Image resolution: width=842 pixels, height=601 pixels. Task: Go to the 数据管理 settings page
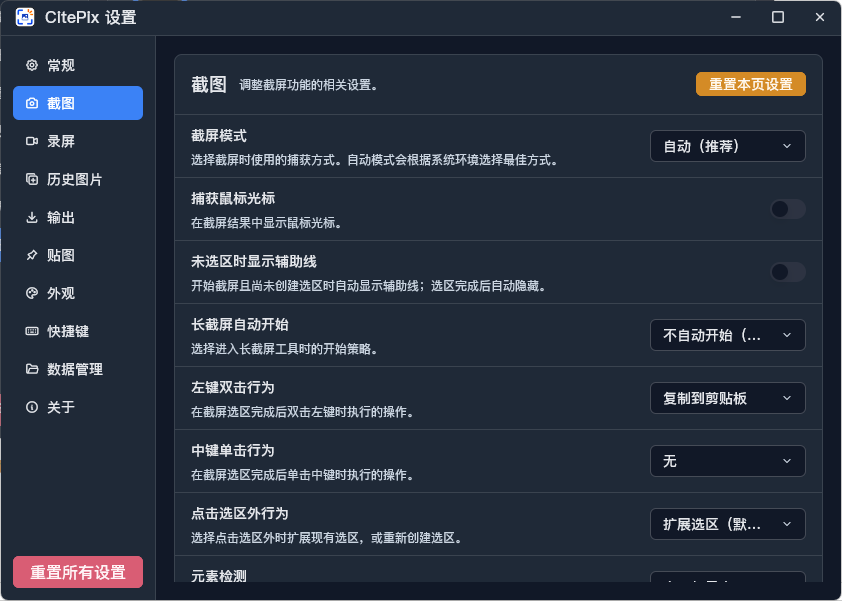78,369
